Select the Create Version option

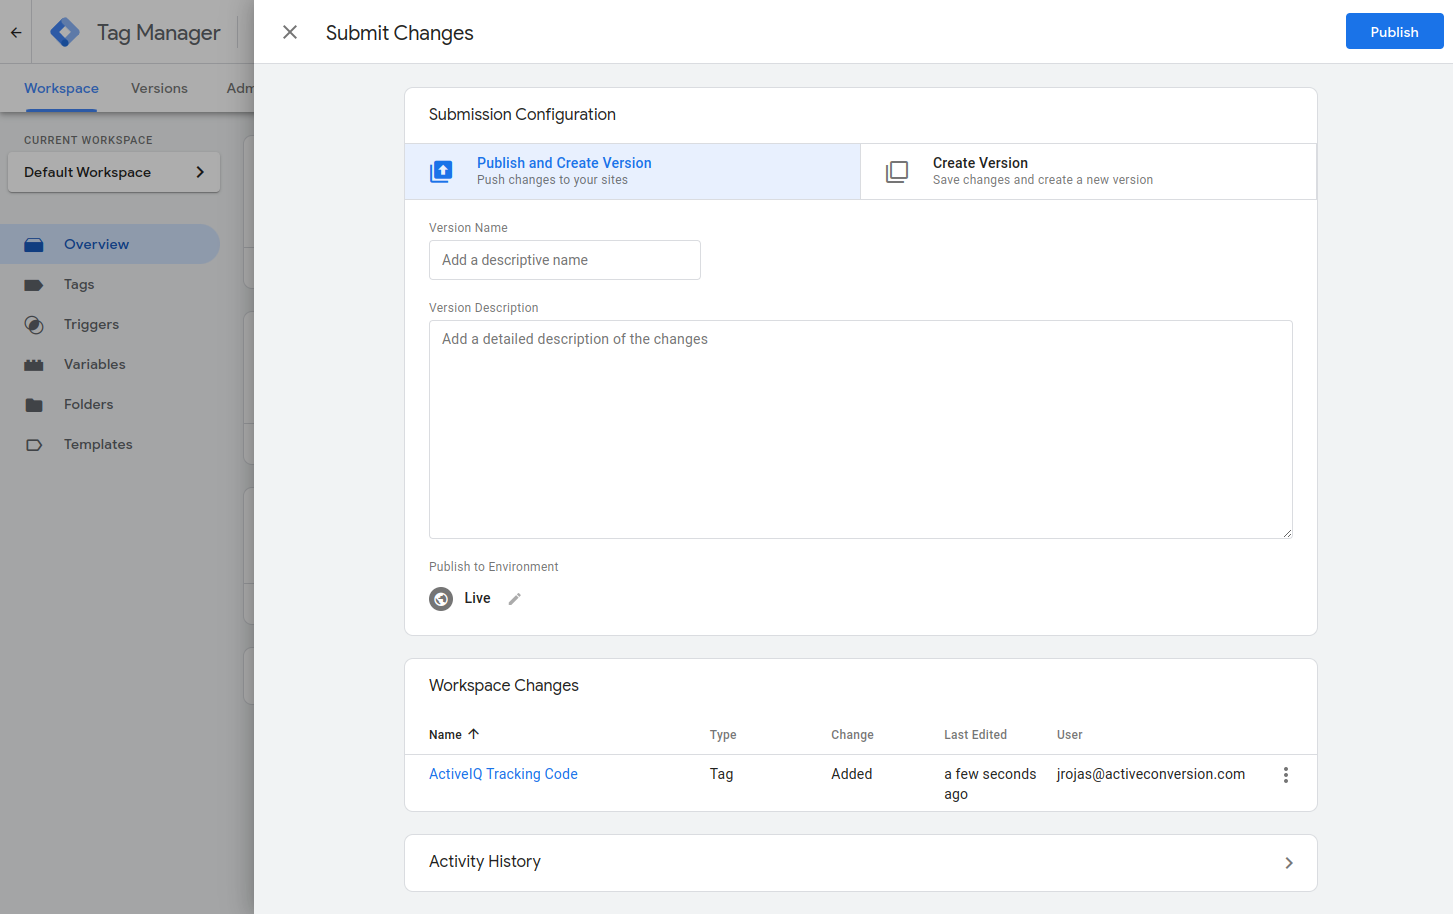1088,171
